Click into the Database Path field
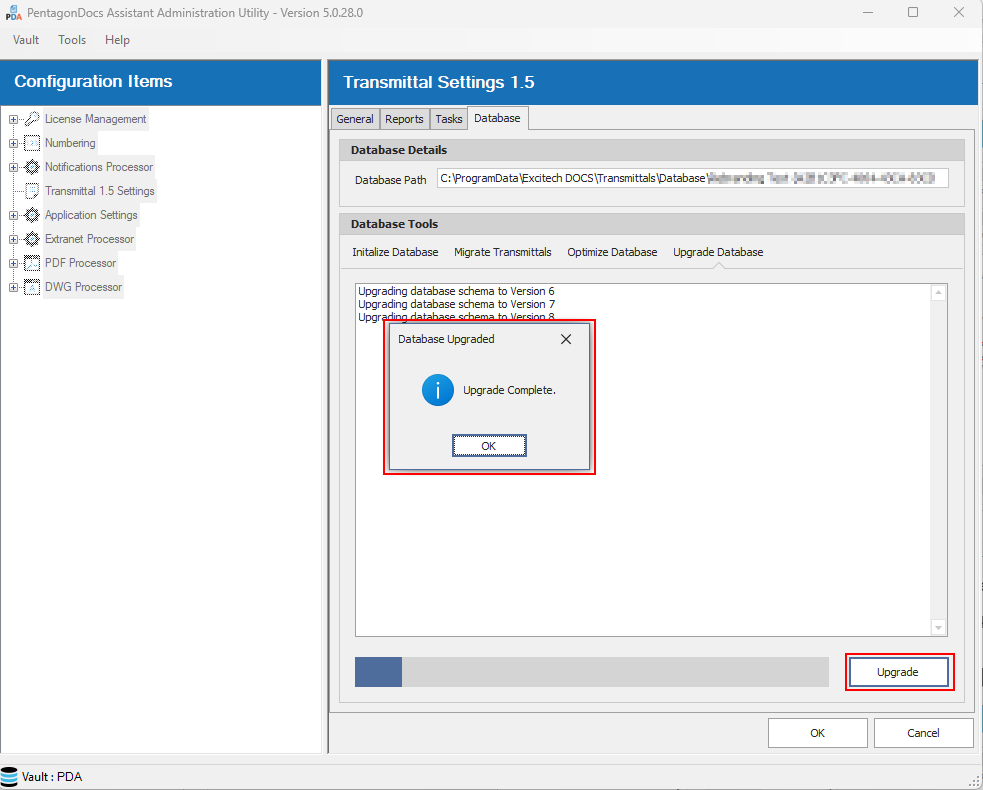Image resolution: width=983 pixels, height=790 pixels. coord(692,179)
